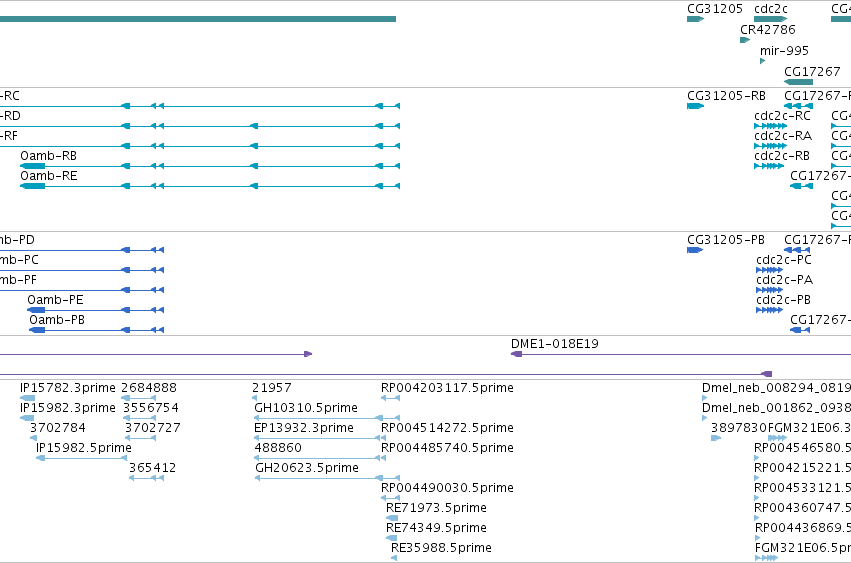Select the cdc2c-RB transcript label
The image size is (851, 563).
click(782, 156)
